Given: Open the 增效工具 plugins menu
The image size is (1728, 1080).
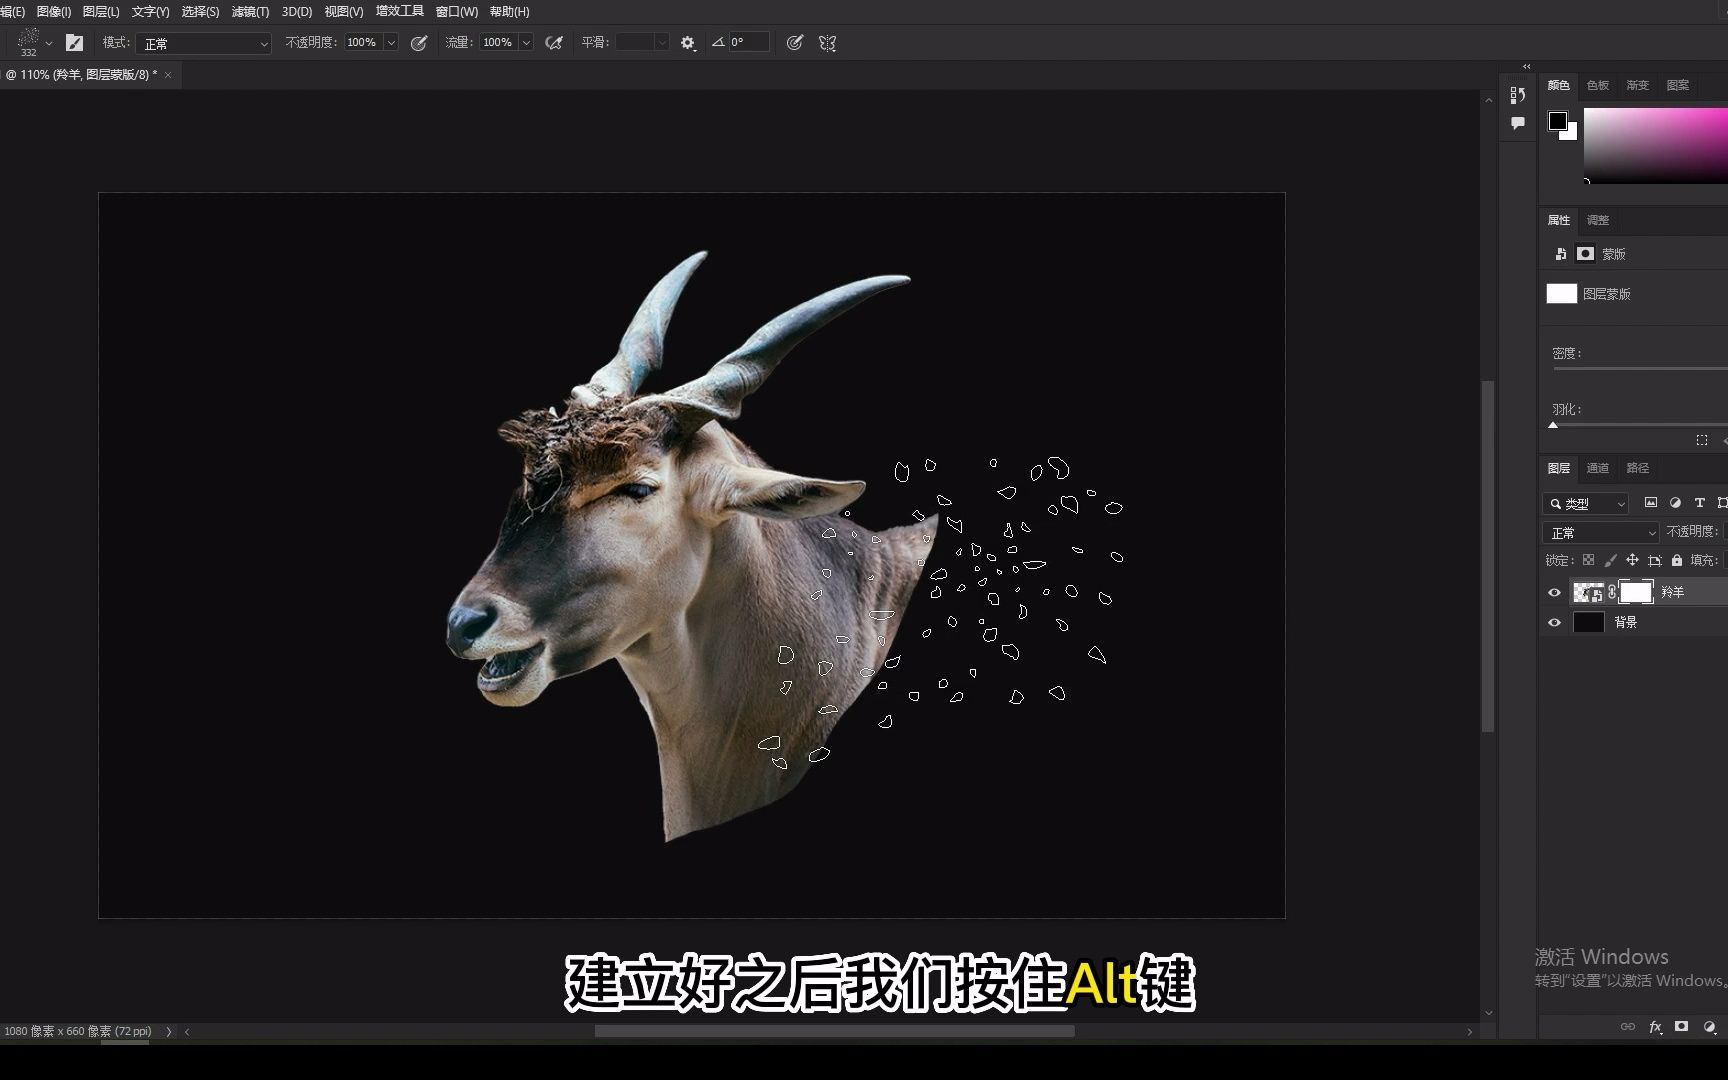Looking at the screenshot, I should 400,11.
